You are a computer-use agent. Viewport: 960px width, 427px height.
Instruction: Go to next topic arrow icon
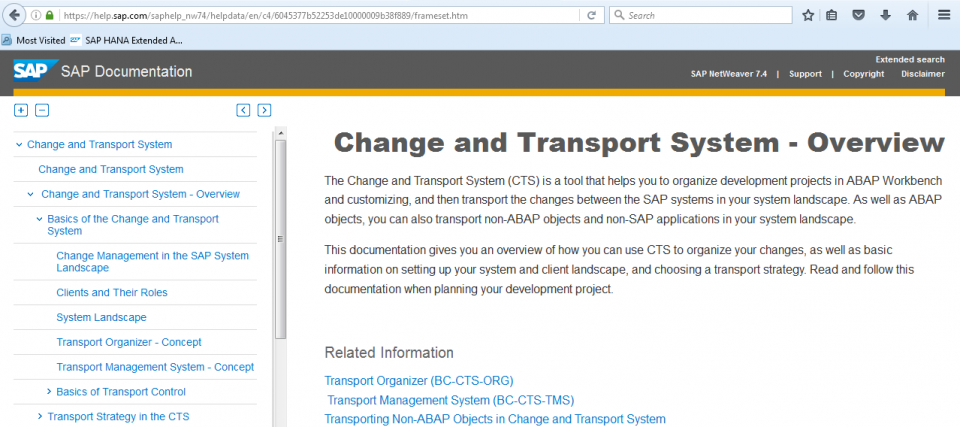coord(264,110)
